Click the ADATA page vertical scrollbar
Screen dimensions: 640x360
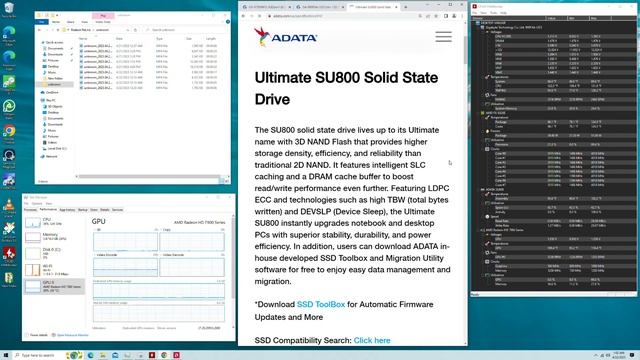click(x=465, y=49)
